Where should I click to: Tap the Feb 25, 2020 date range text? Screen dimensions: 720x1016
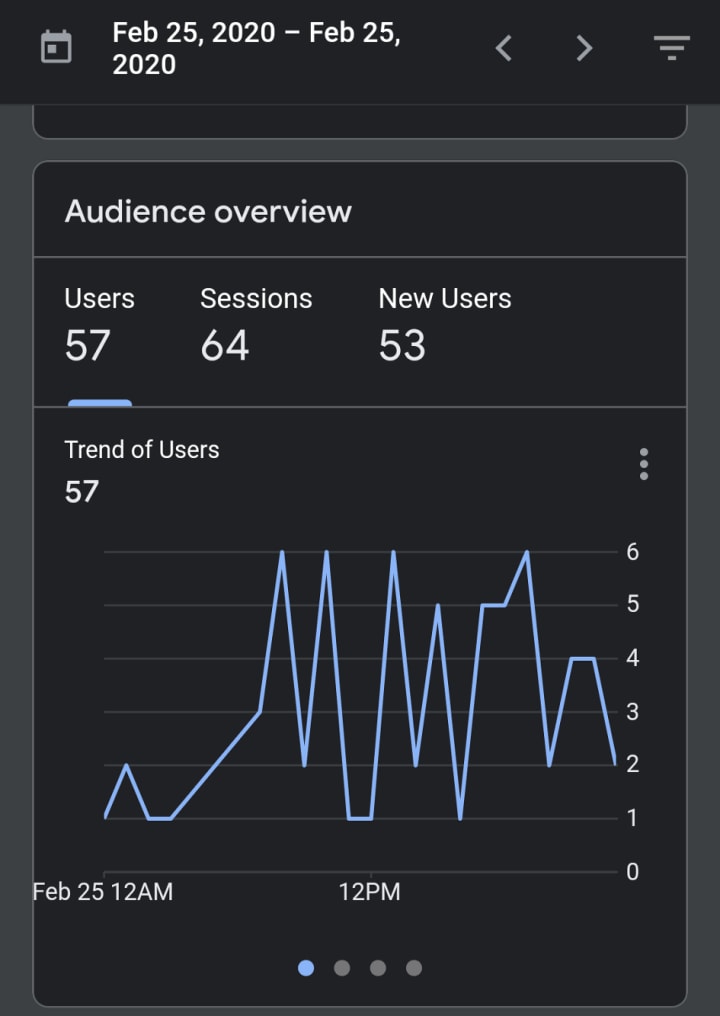[x=257, y=49]
